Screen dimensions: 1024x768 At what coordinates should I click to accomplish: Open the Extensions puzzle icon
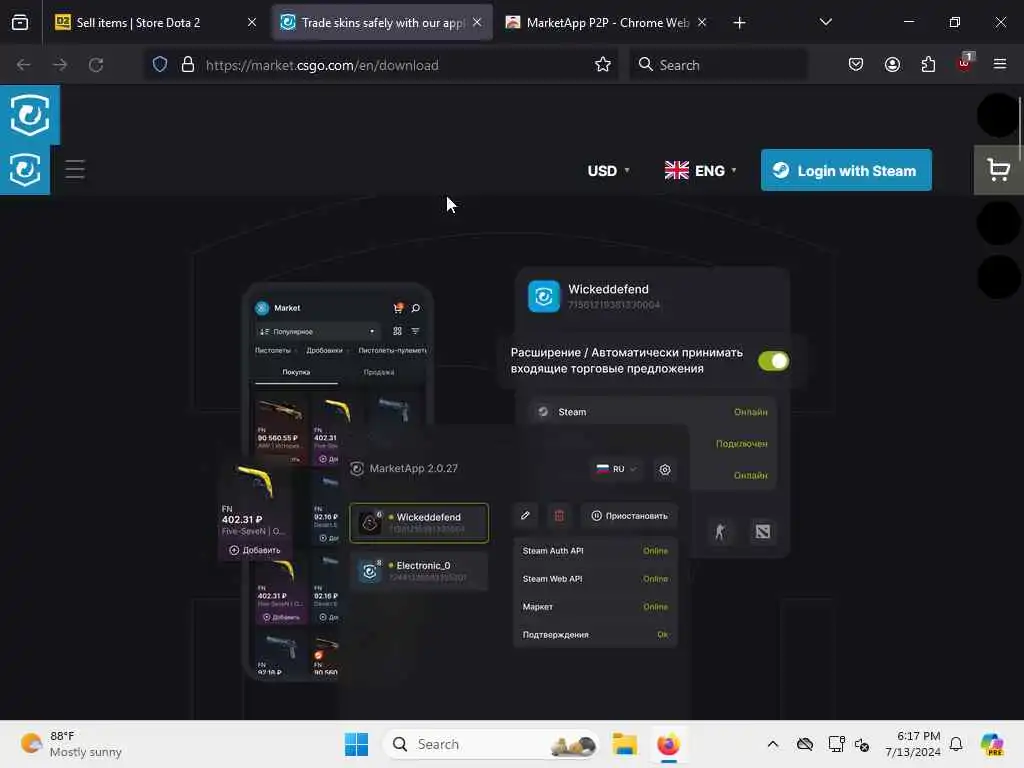928,65
